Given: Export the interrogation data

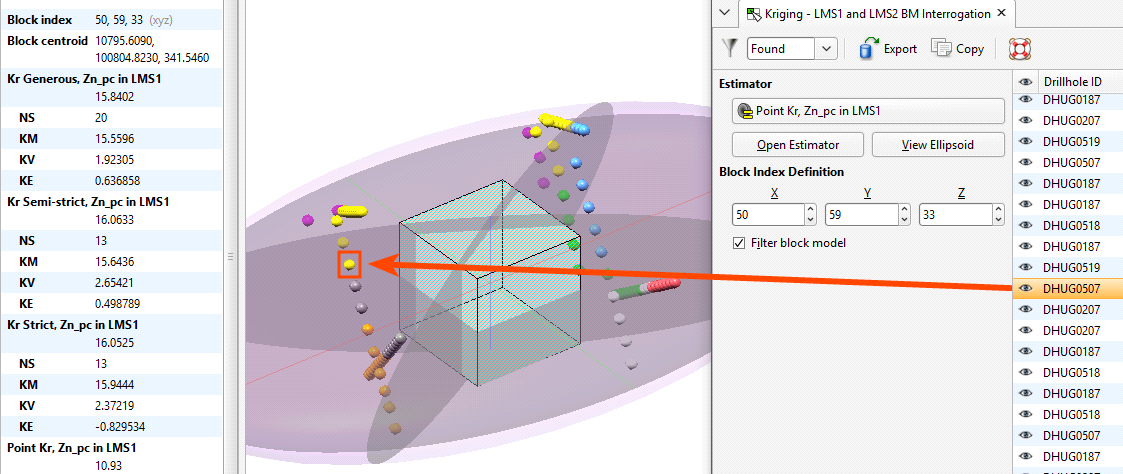Looking at the screenshot, I should 888,48.
